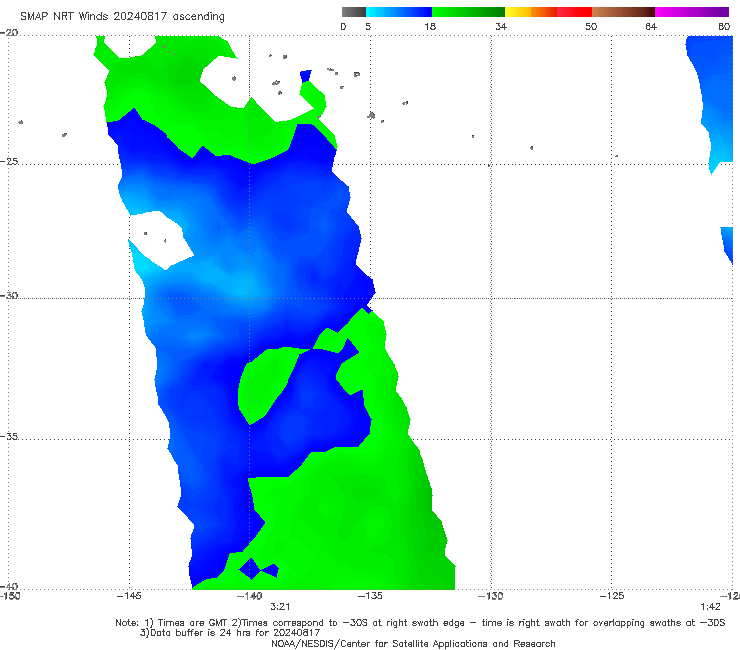The height and width of the screenshot is (650, 740).
Task: Select the blue segment of the color bar
Action: point(399,12)
